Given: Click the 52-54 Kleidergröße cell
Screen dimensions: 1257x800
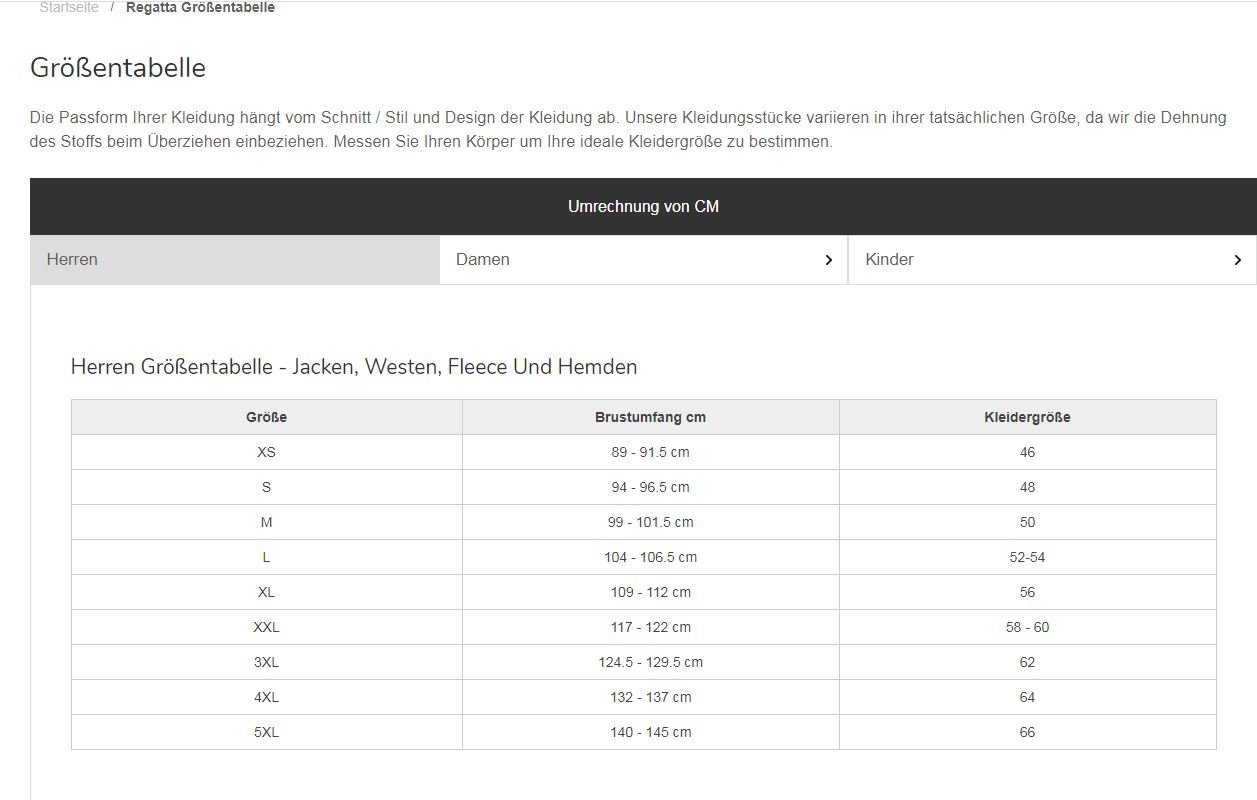Looking at the screenshot, I should coord(1027,557).
